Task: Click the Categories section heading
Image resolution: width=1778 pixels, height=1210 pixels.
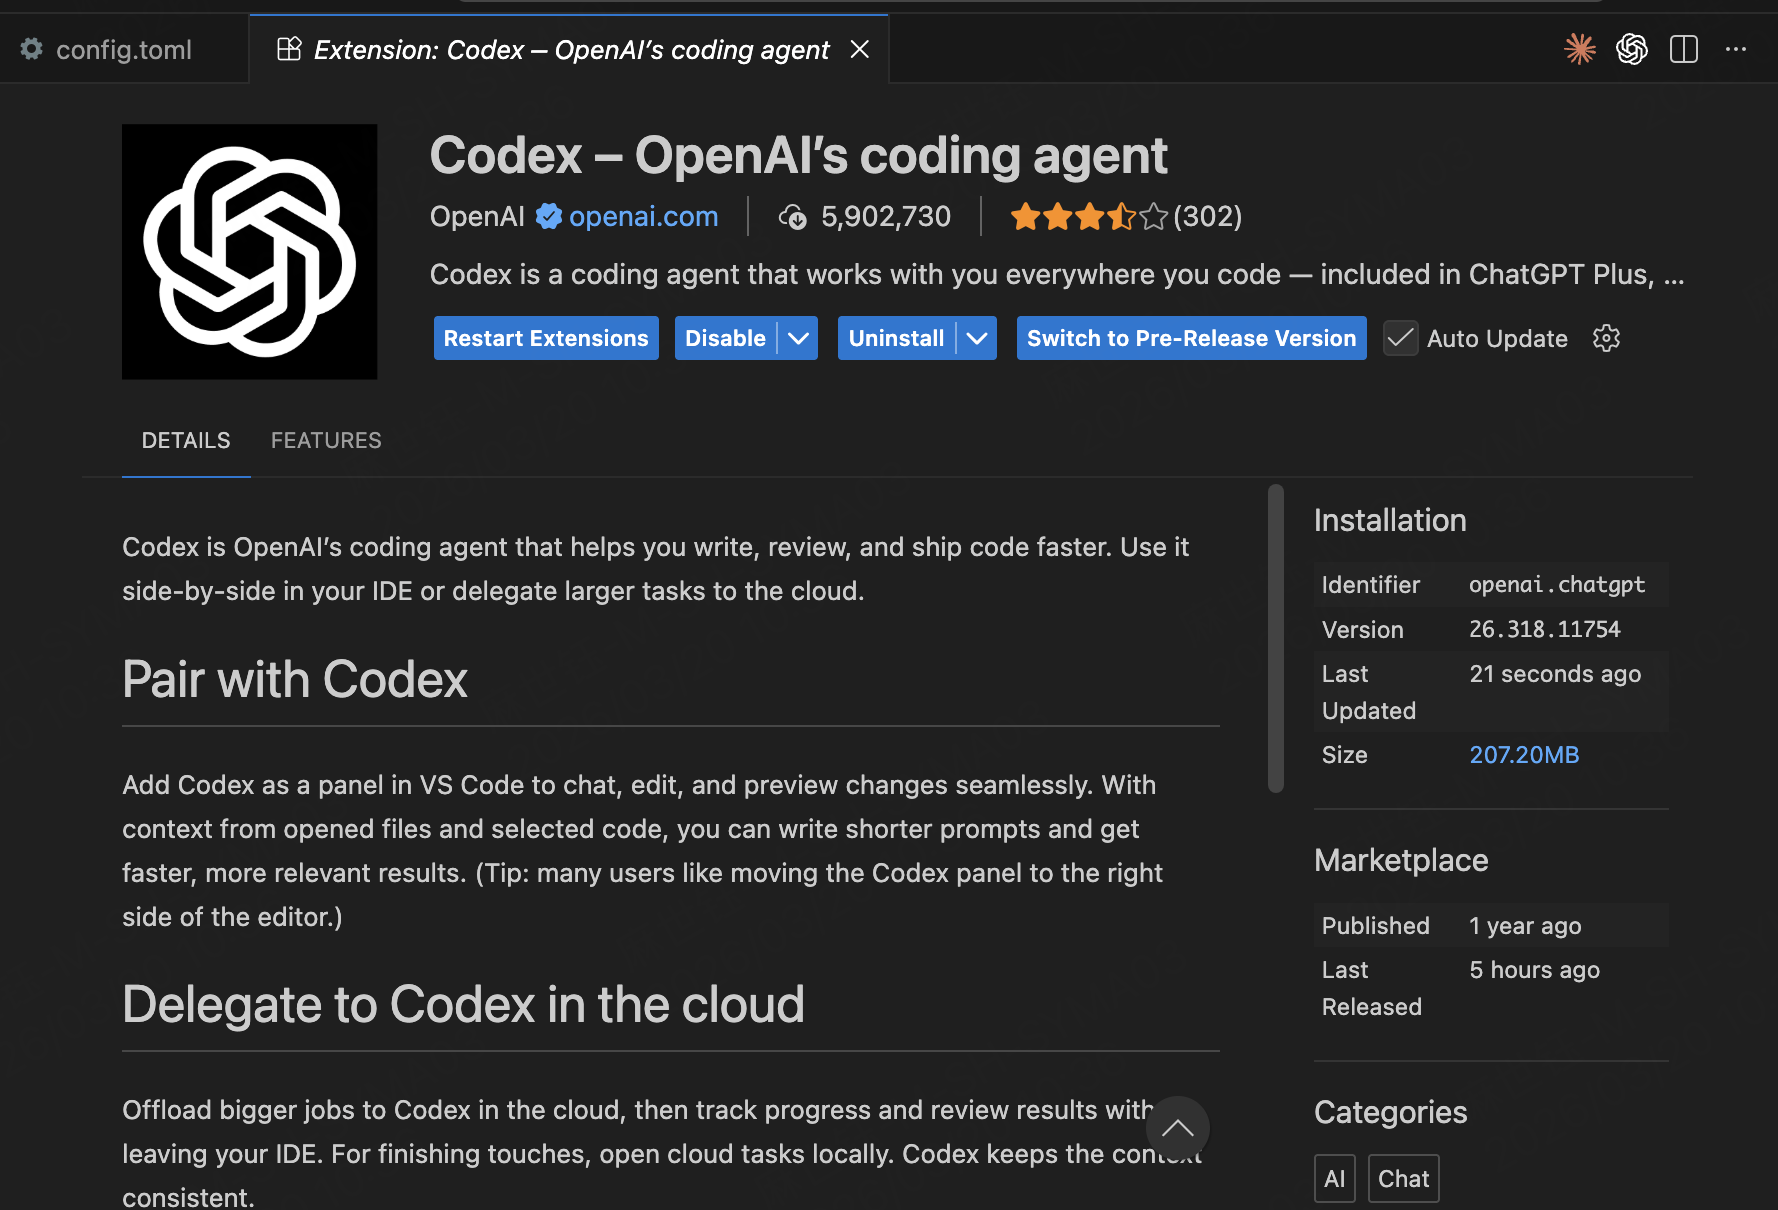Action: point(1390,1112)
